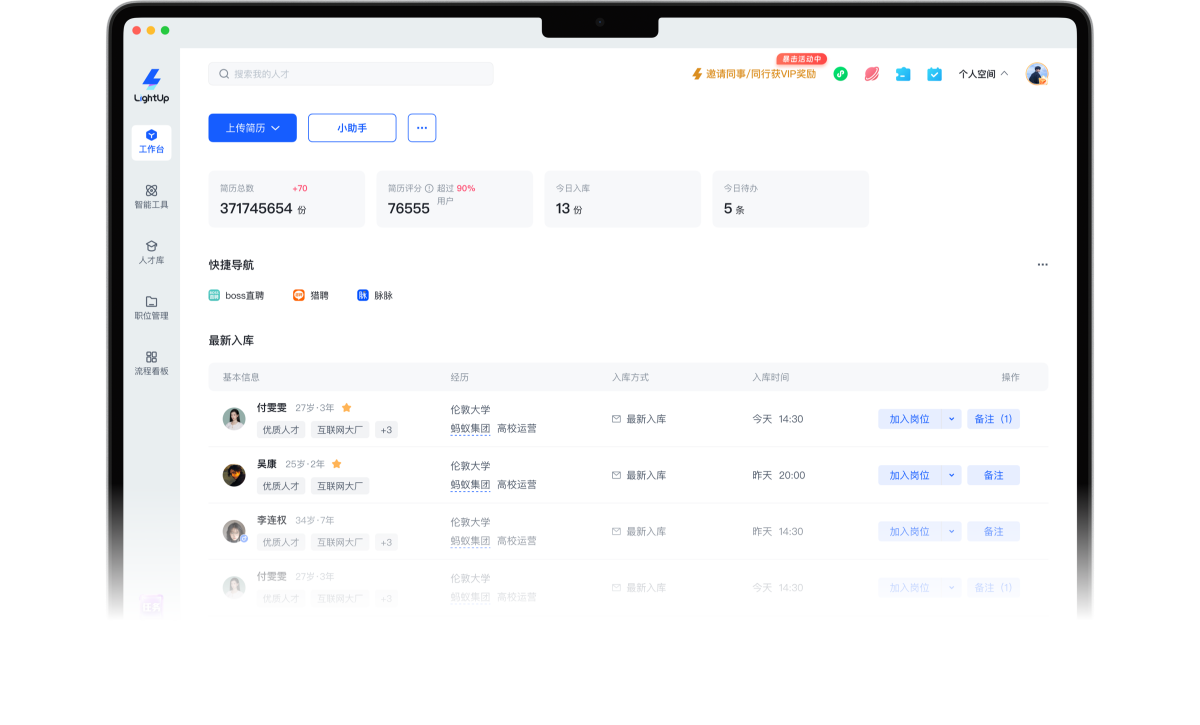Screen dimensions: 1200x725
Task: Open the user profile avatar
Action: (1036, 74)
